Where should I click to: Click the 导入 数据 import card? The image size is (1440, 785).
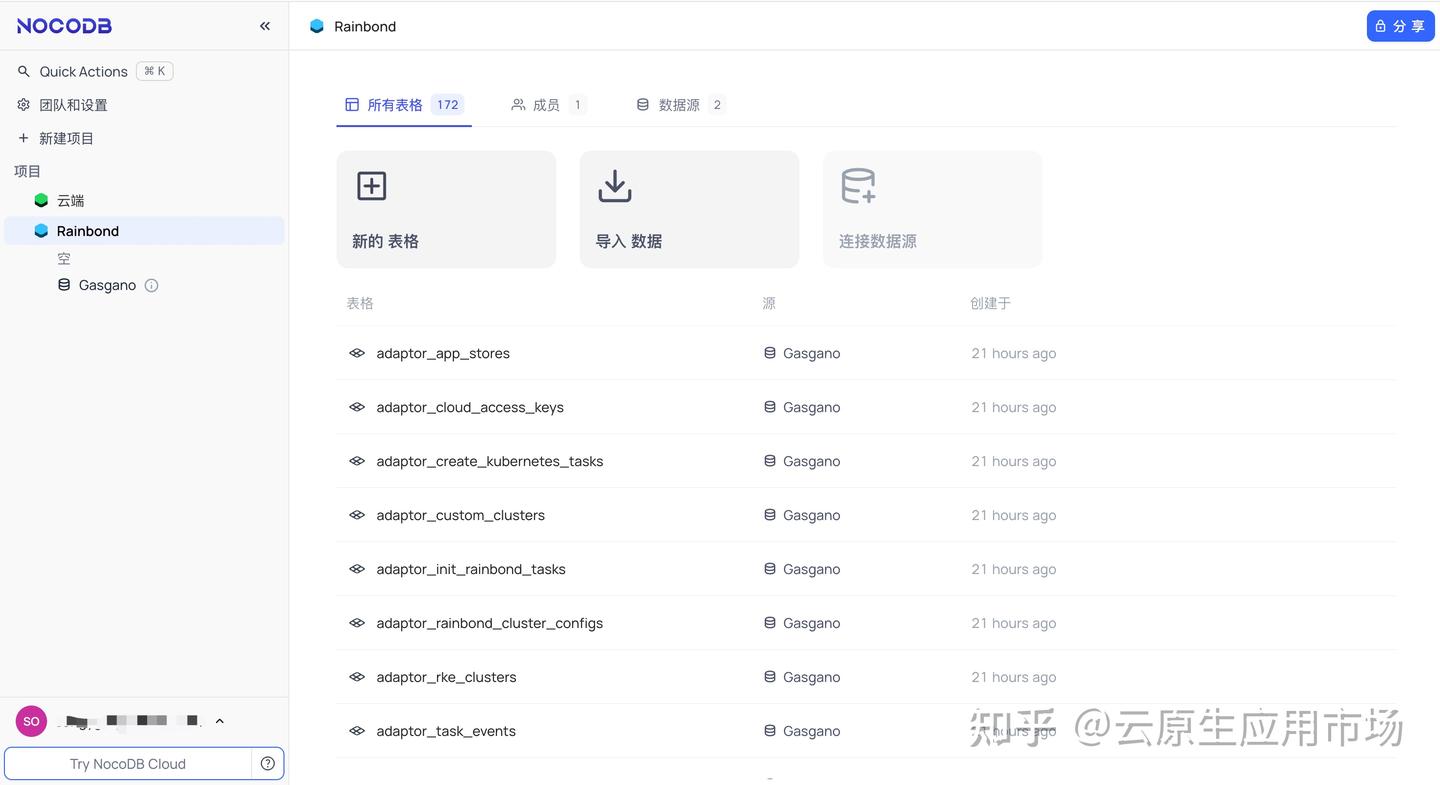pos(688,209)
